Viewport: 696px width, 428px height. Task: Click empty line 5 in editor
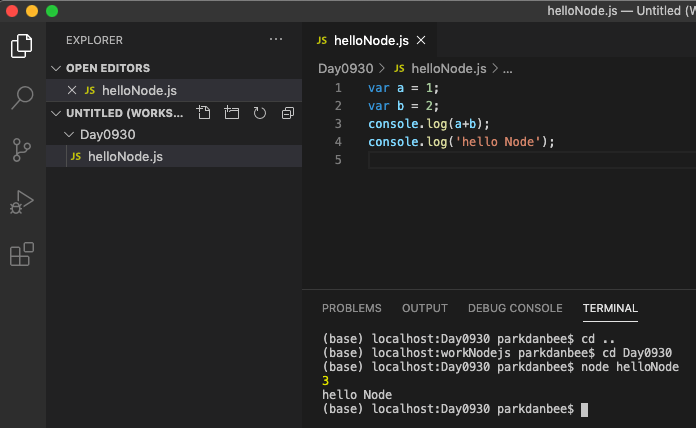pos(532,159)
